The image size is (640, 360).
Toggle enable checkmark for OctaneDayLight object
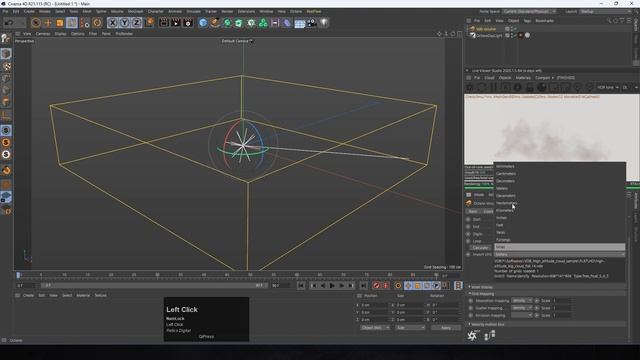(x=515, y=36)
